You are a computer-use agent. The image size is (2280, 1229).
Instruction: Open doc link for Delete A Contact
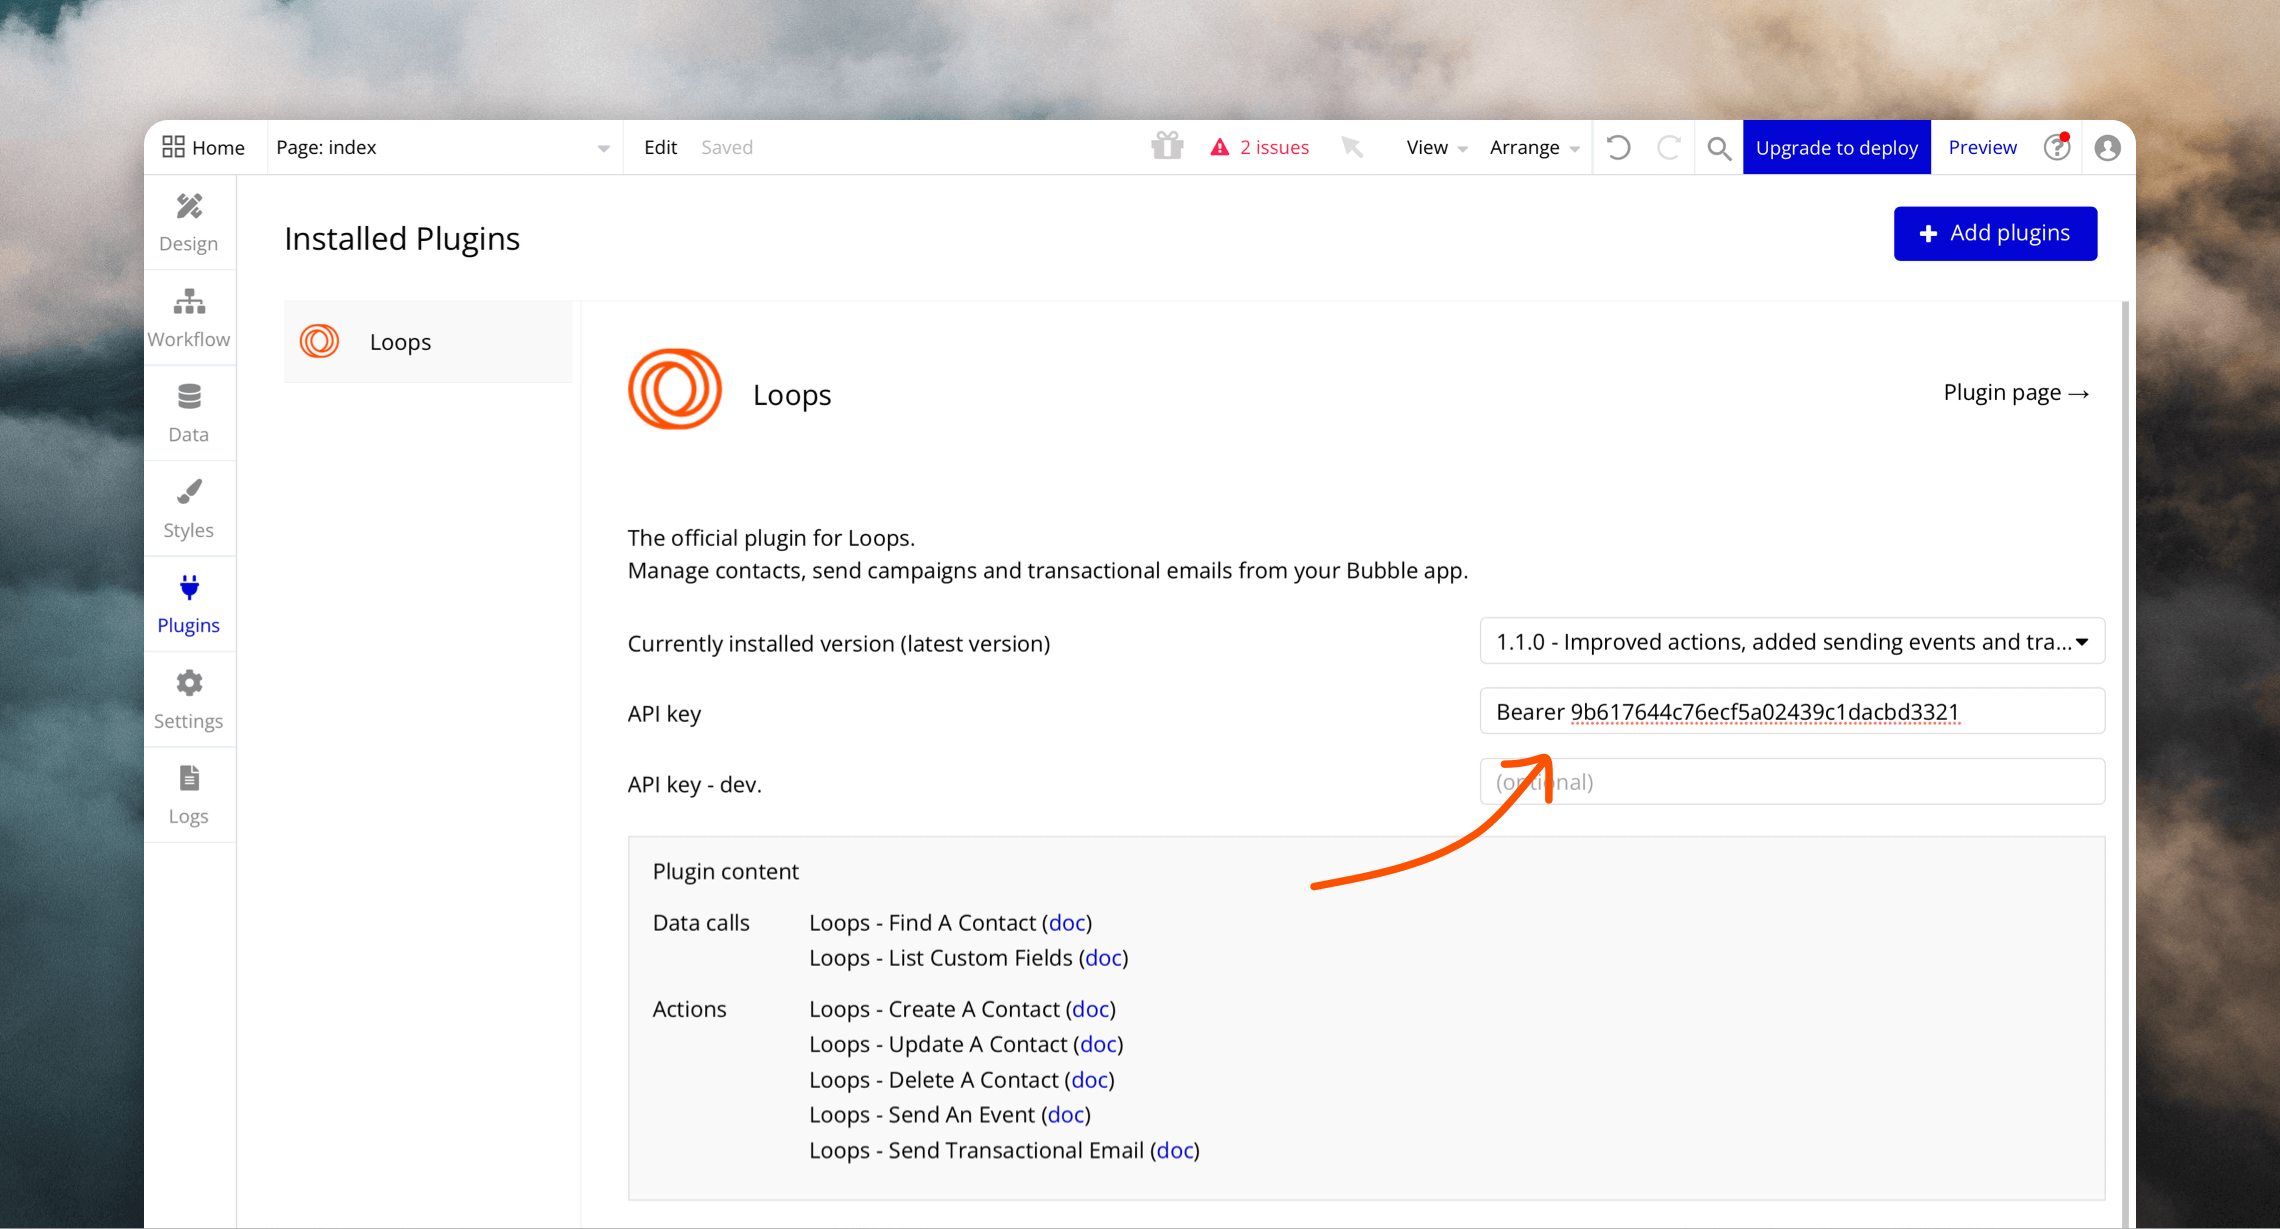pos(1089,1079)
